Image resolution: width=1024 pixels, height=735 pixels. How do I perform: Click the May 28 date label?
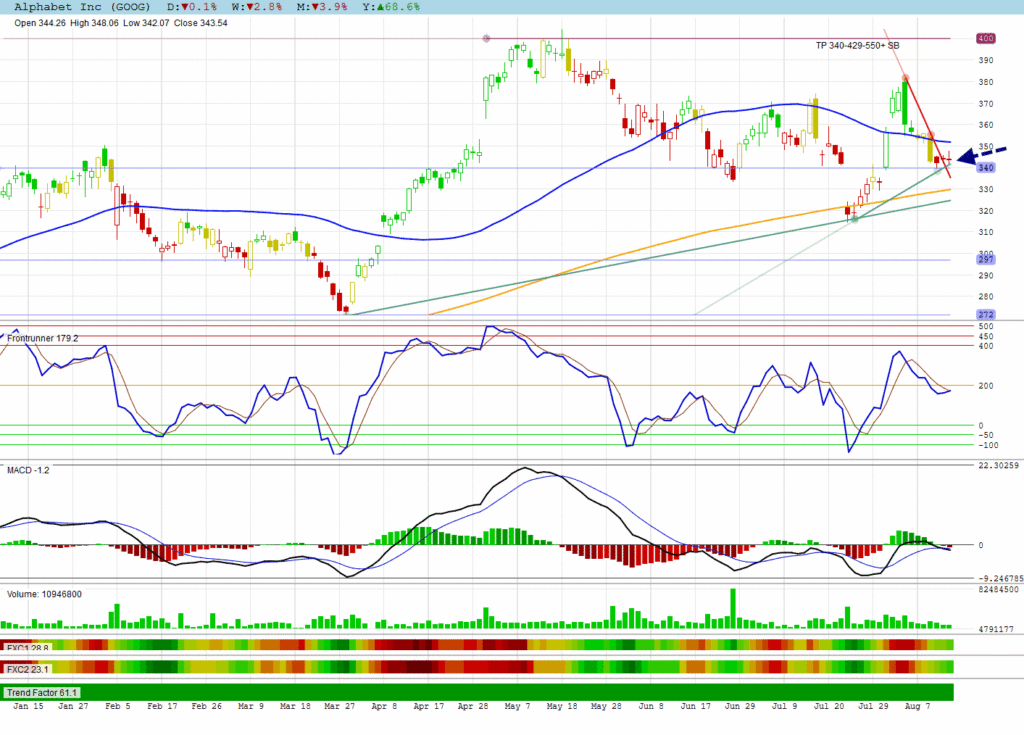(x=606, y=706)
